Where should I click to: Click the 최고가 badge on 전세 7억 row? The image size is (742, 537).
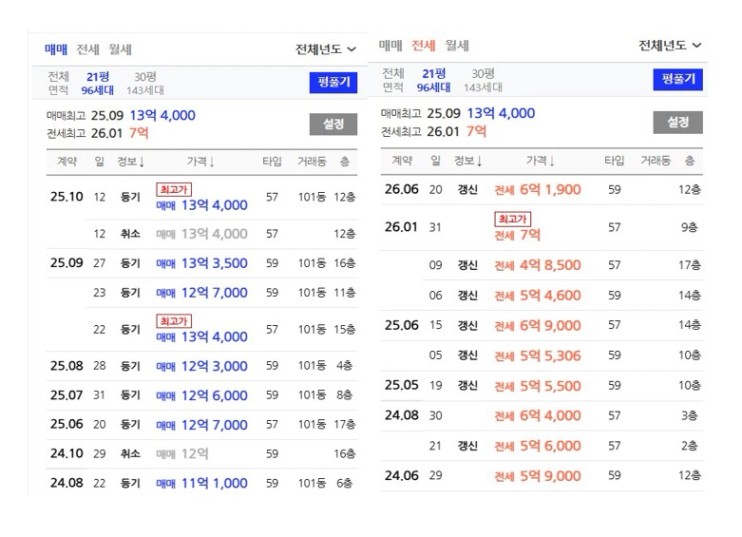[512, 219]
